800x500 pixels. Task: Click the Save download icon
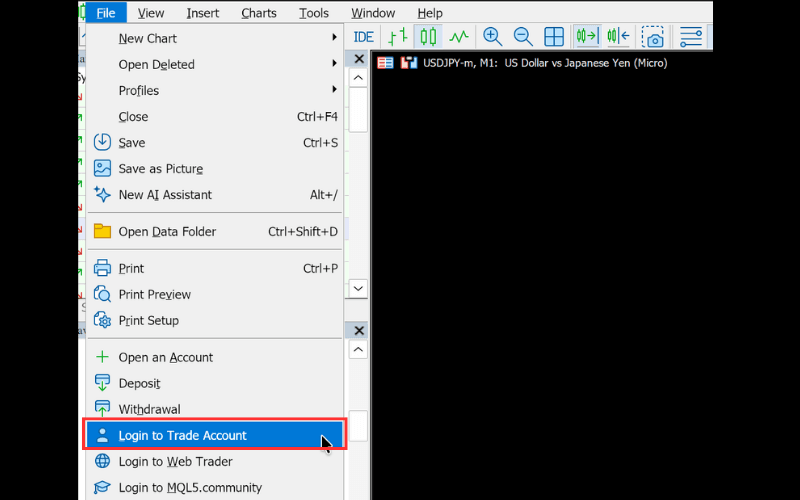point(102,142)
